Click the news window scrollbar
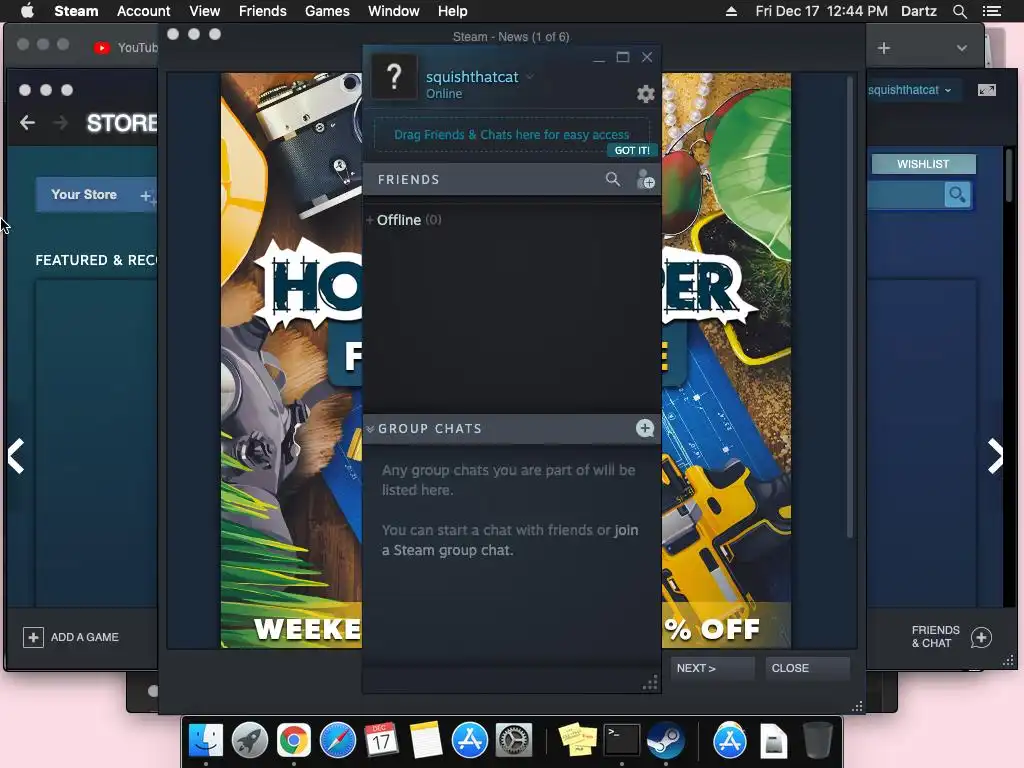Screen dimensions: 1024x768 point(850,307)
